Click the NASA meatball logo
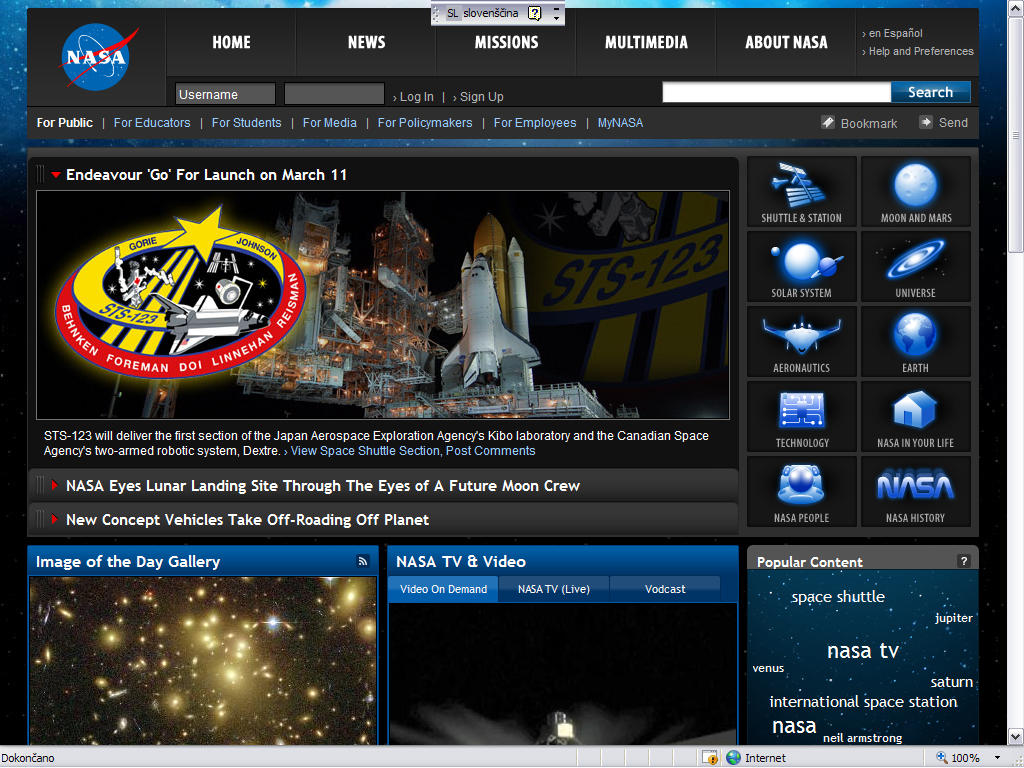Screen dimensions: 1024x768 (97, 57)
